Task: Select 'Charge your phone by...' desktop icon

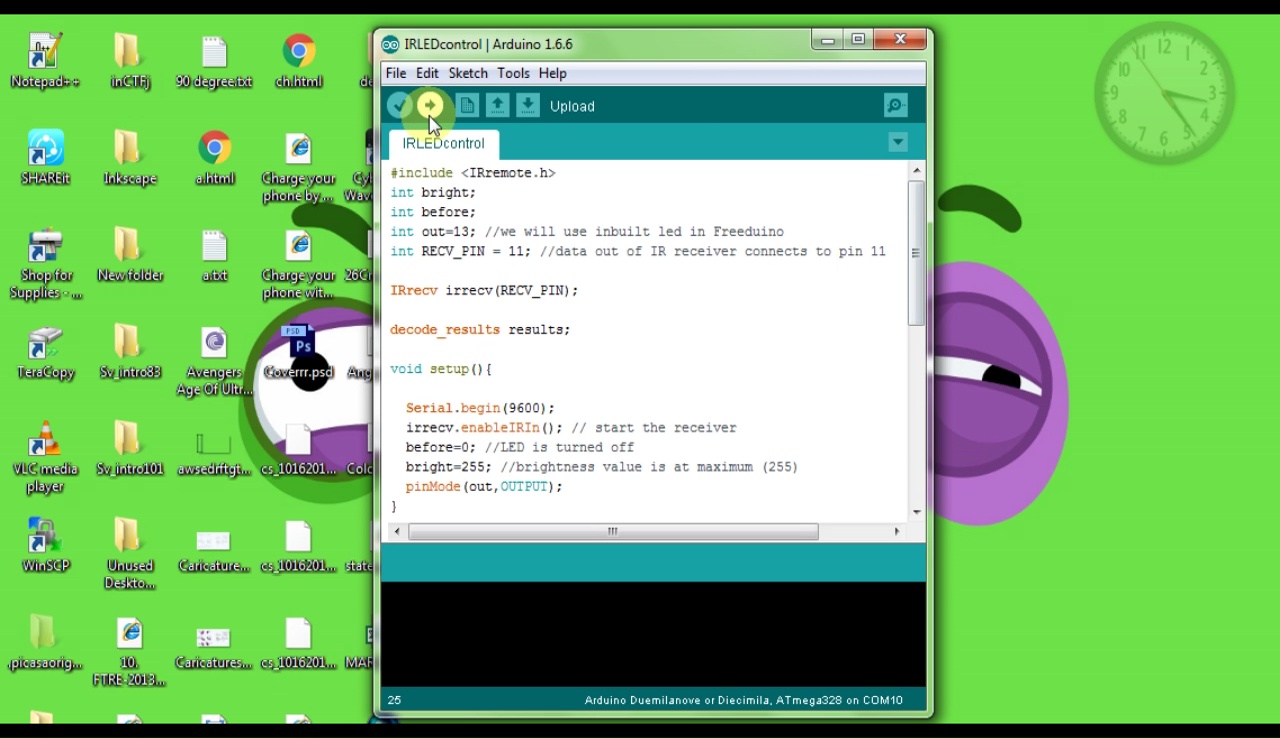Action: tap(298, 167)
